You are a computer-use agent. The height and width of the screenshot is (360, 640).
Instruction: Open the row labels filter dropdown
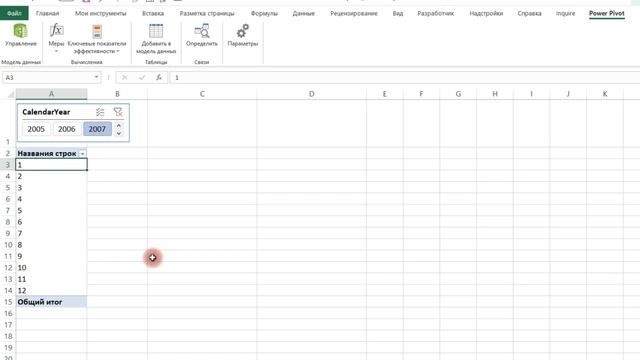tap(82, 153)
